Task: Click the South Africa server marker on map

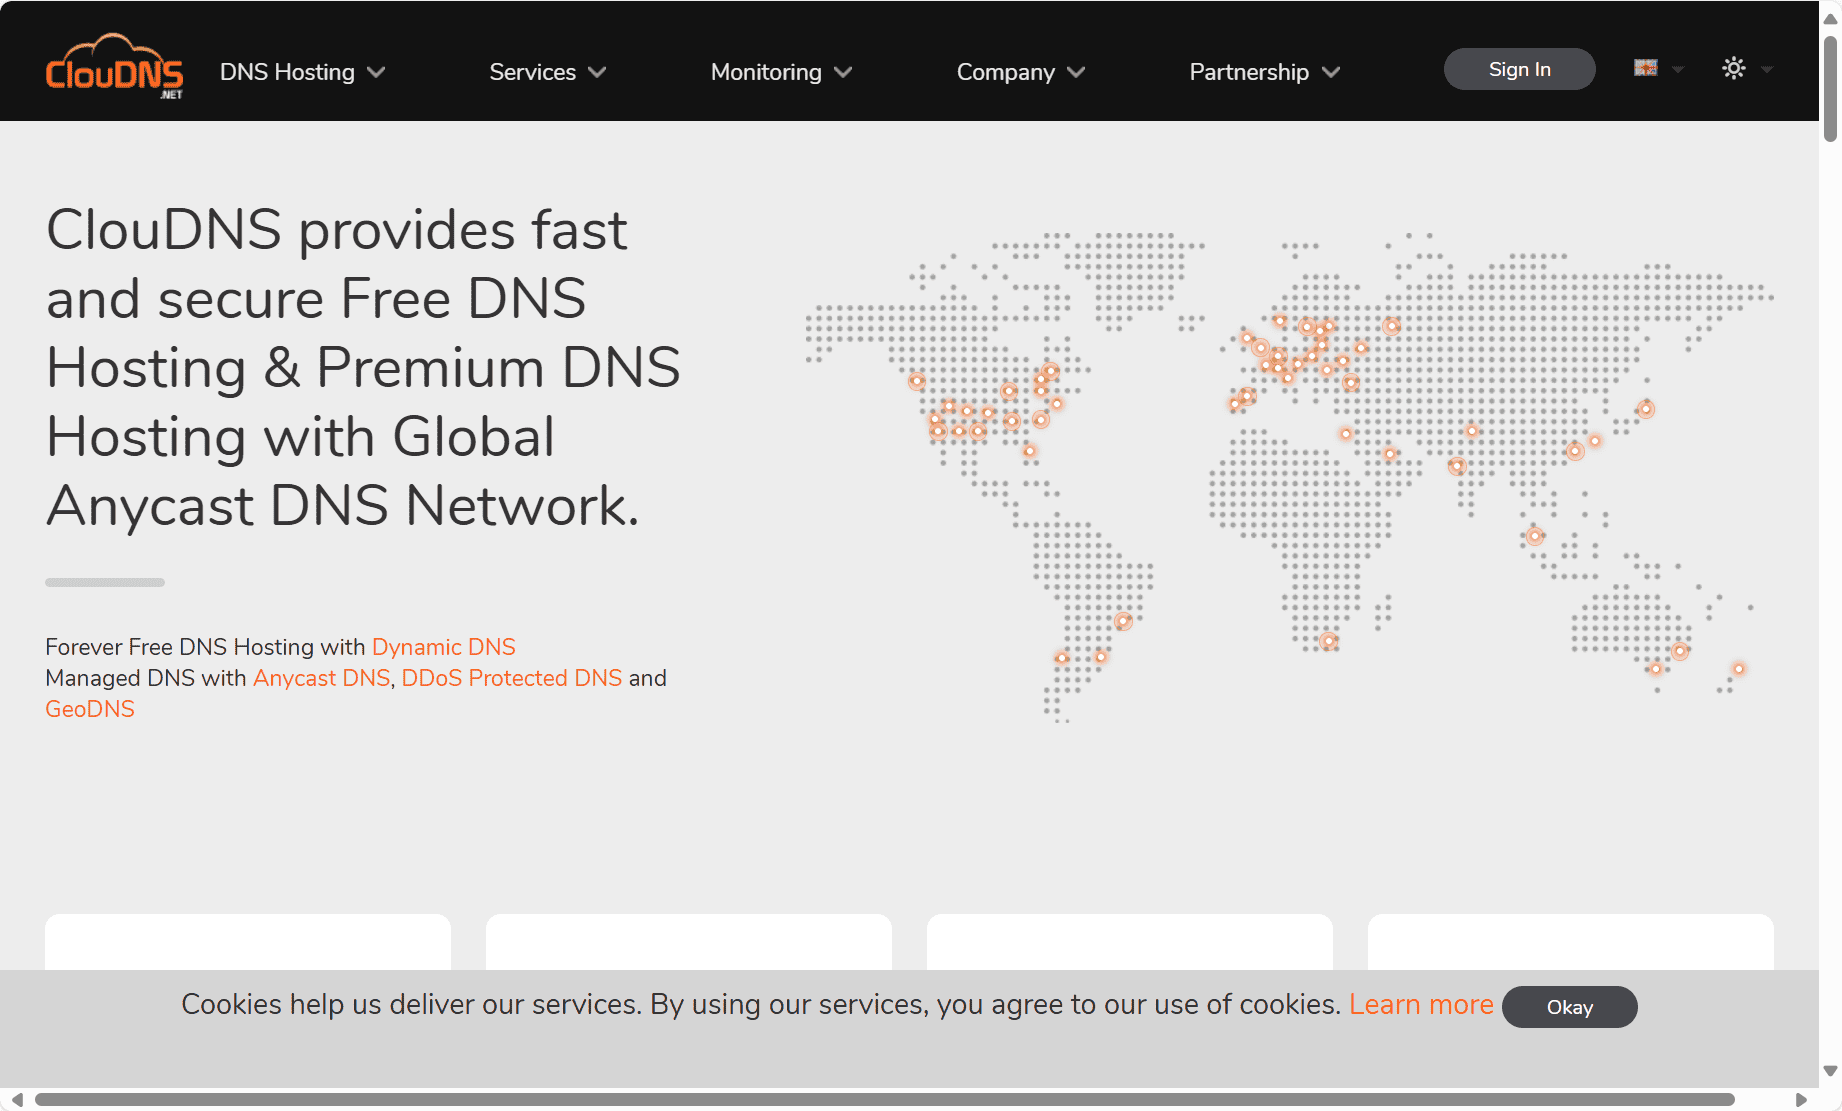Action: coord(1328,641)
